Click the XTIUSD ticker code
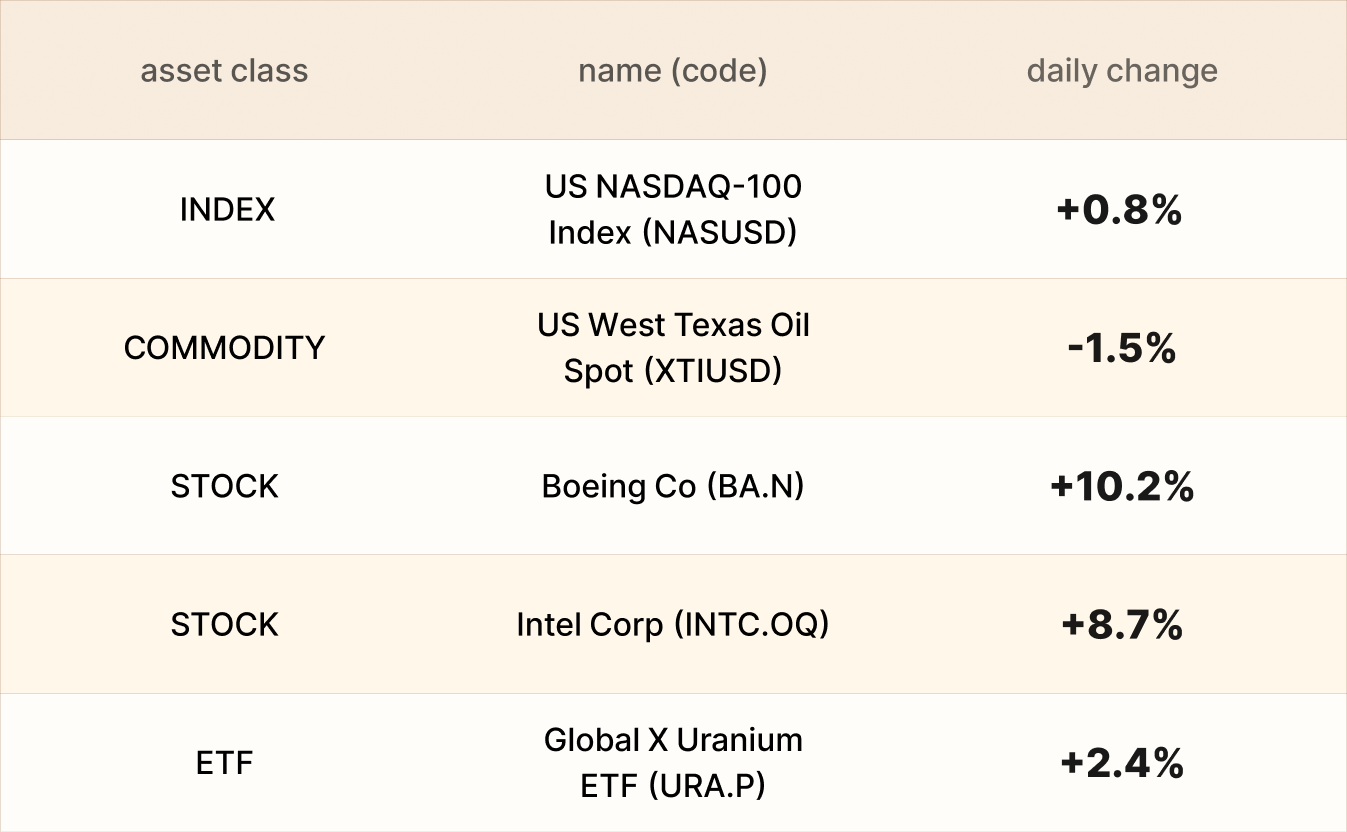 (x=713, y=371)
